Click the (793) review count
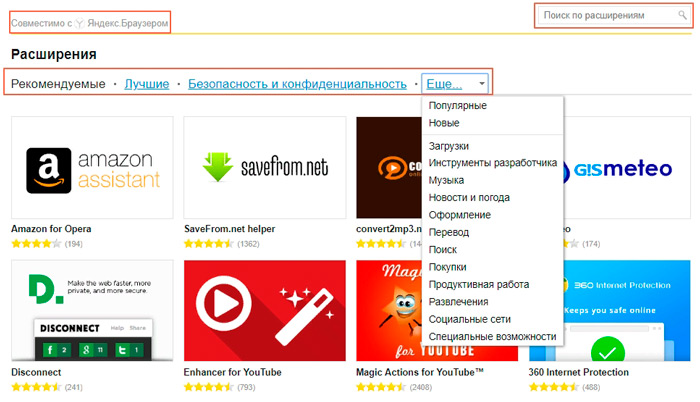The image size is (700, 402). [x=246, y=387]
